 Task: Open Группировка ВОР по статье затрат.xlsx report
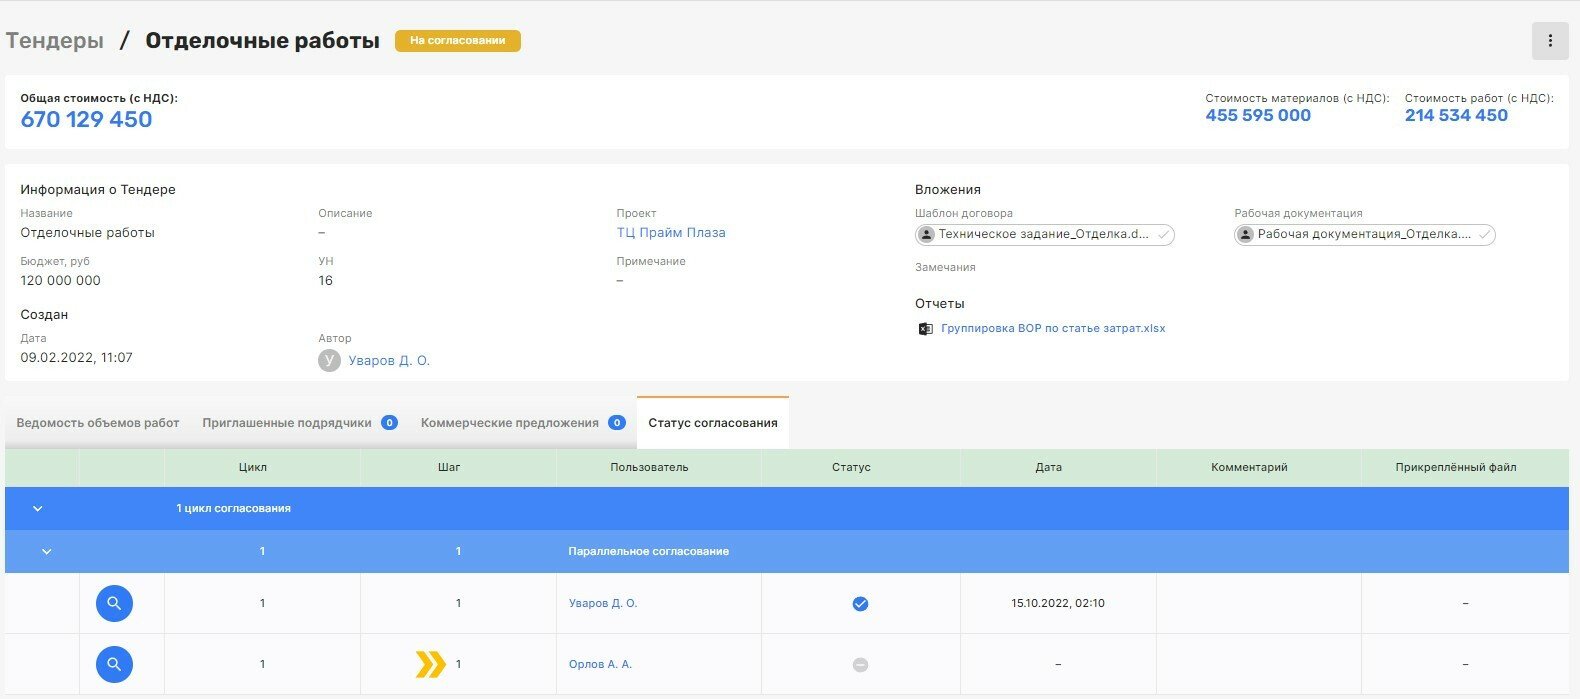(1052, 328)
